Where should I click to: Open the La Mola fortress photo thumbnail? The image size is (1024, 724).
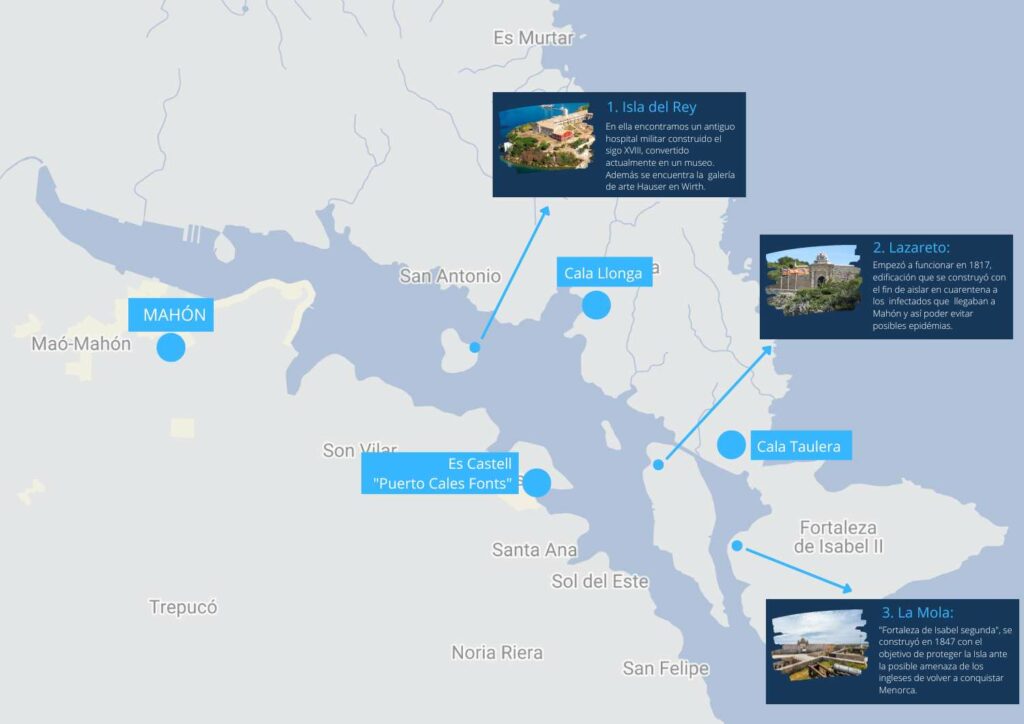tap(820, 645)
